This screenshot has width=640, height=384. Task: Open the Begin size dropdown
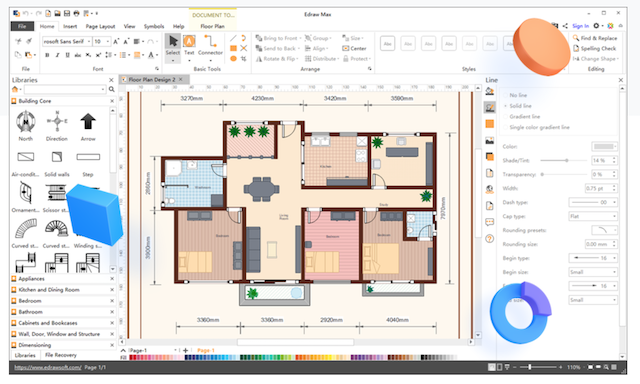point(593,272)
